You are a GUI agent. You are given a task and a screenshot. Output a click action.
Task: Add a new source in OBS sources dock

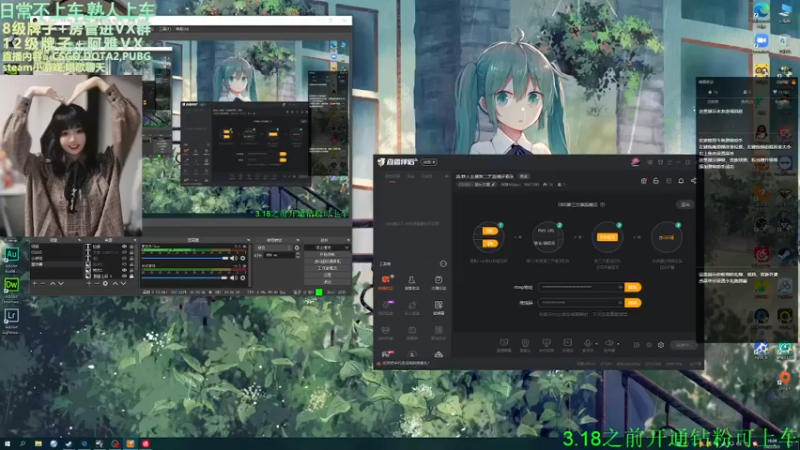(89, 283)
